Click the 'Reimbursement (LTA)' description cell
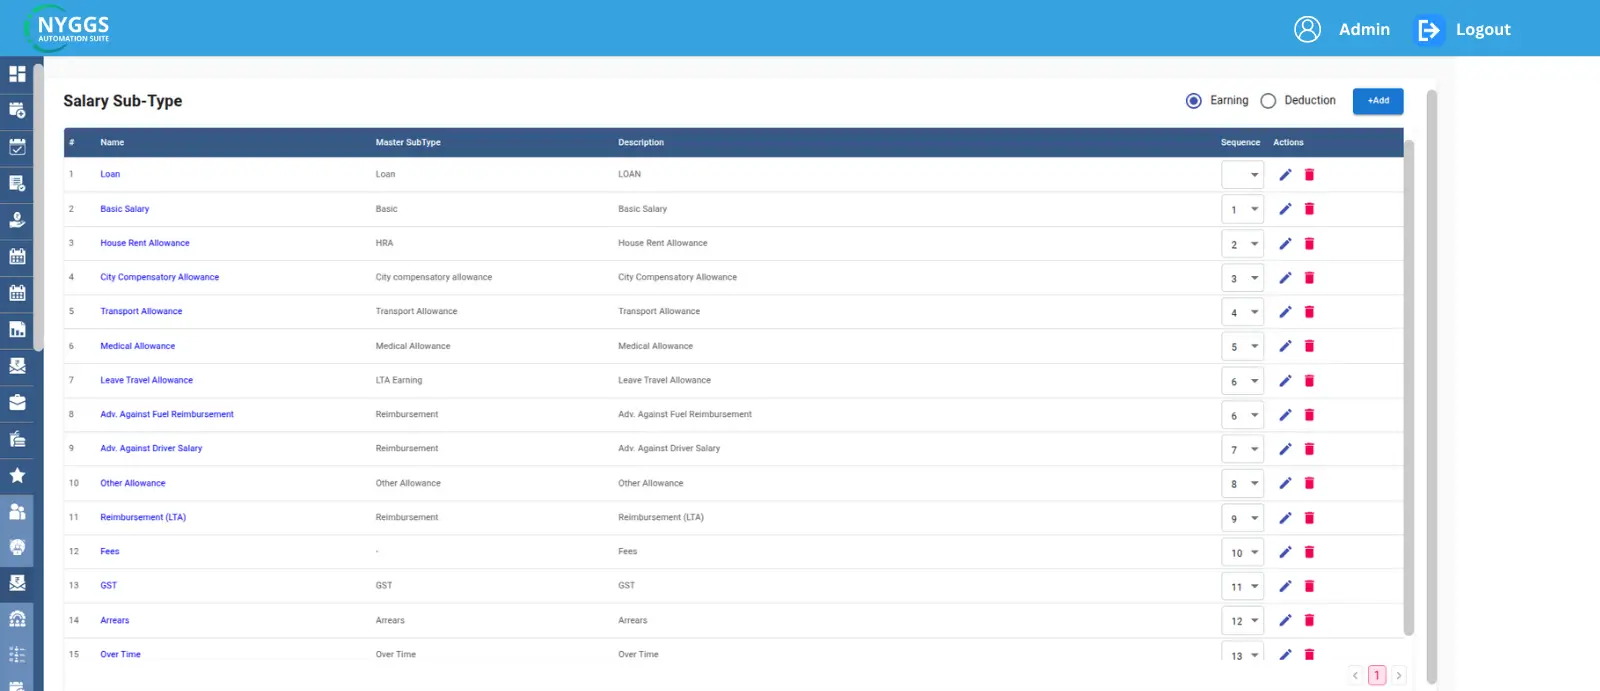The width and height of the screenshot is (1600, 691). click(661, 517)
